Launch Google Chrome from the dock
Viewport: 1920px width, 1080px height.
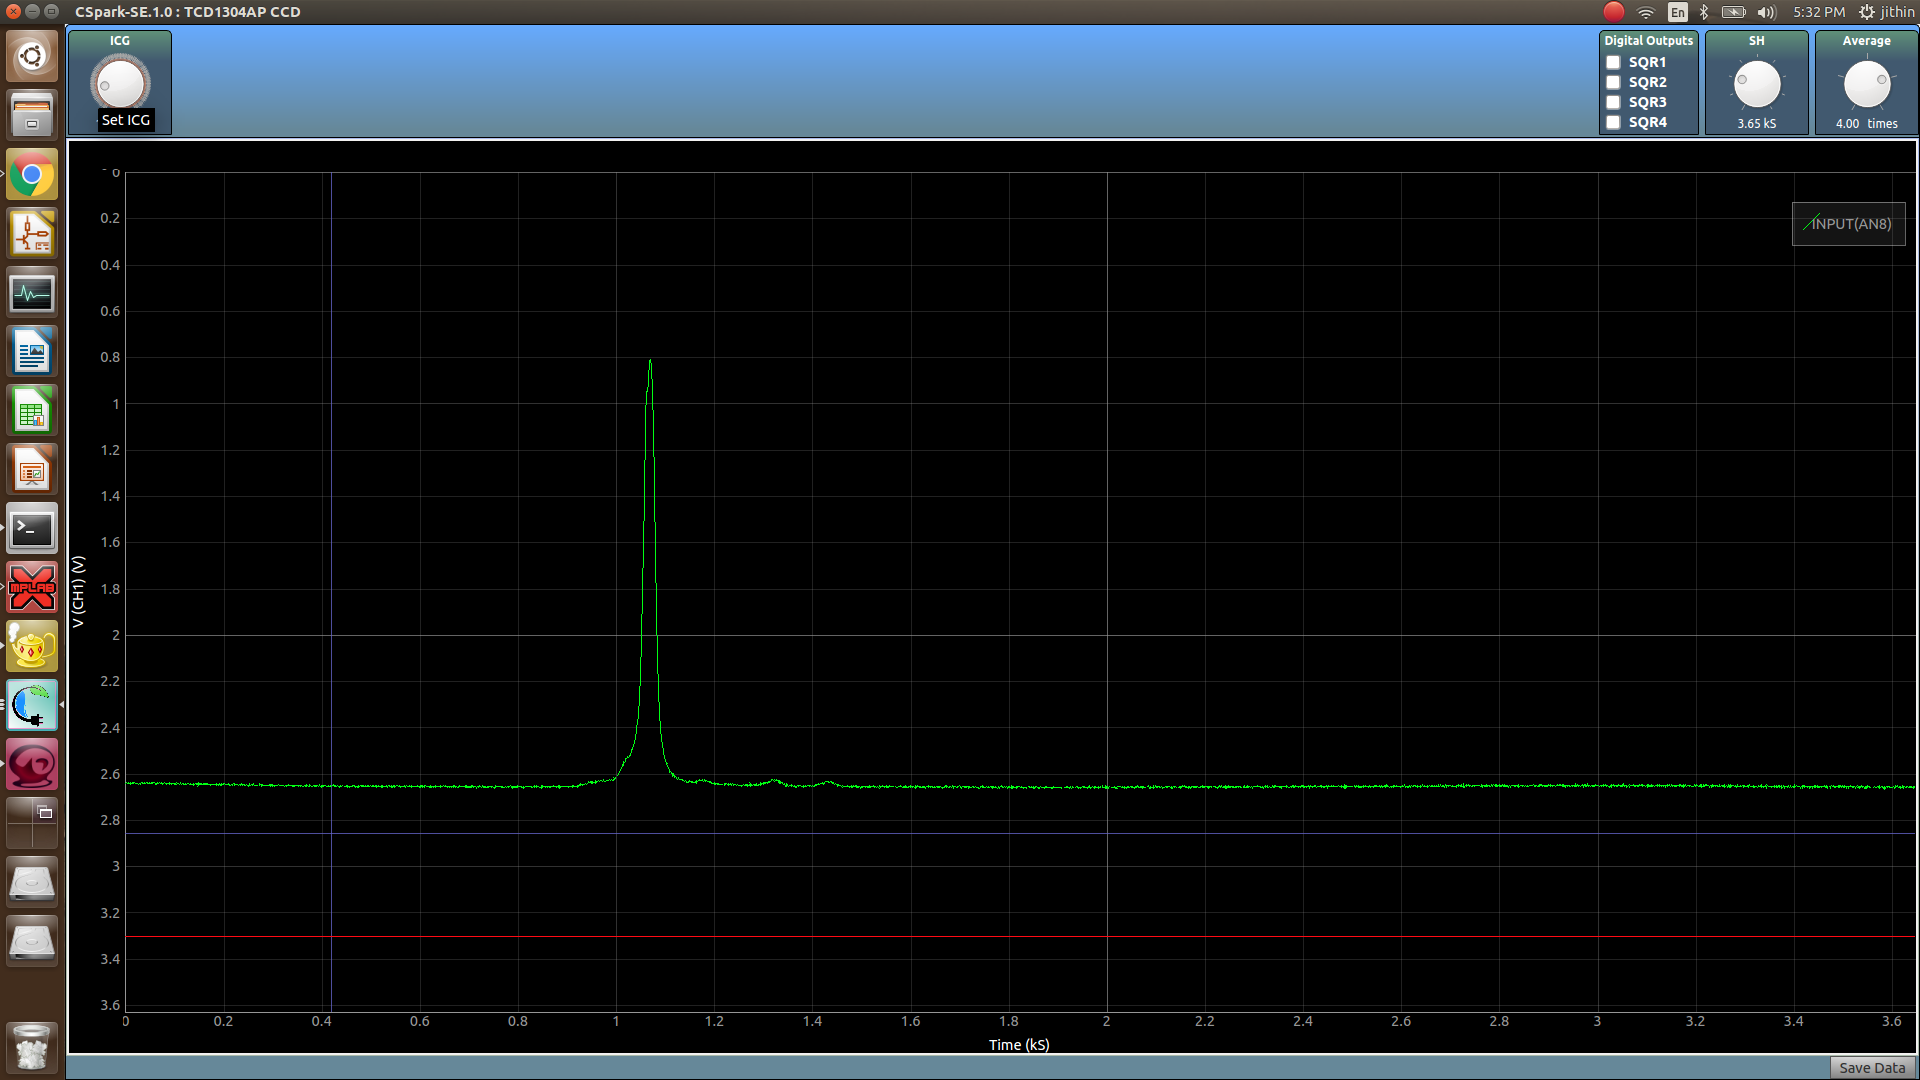[32, 175]
